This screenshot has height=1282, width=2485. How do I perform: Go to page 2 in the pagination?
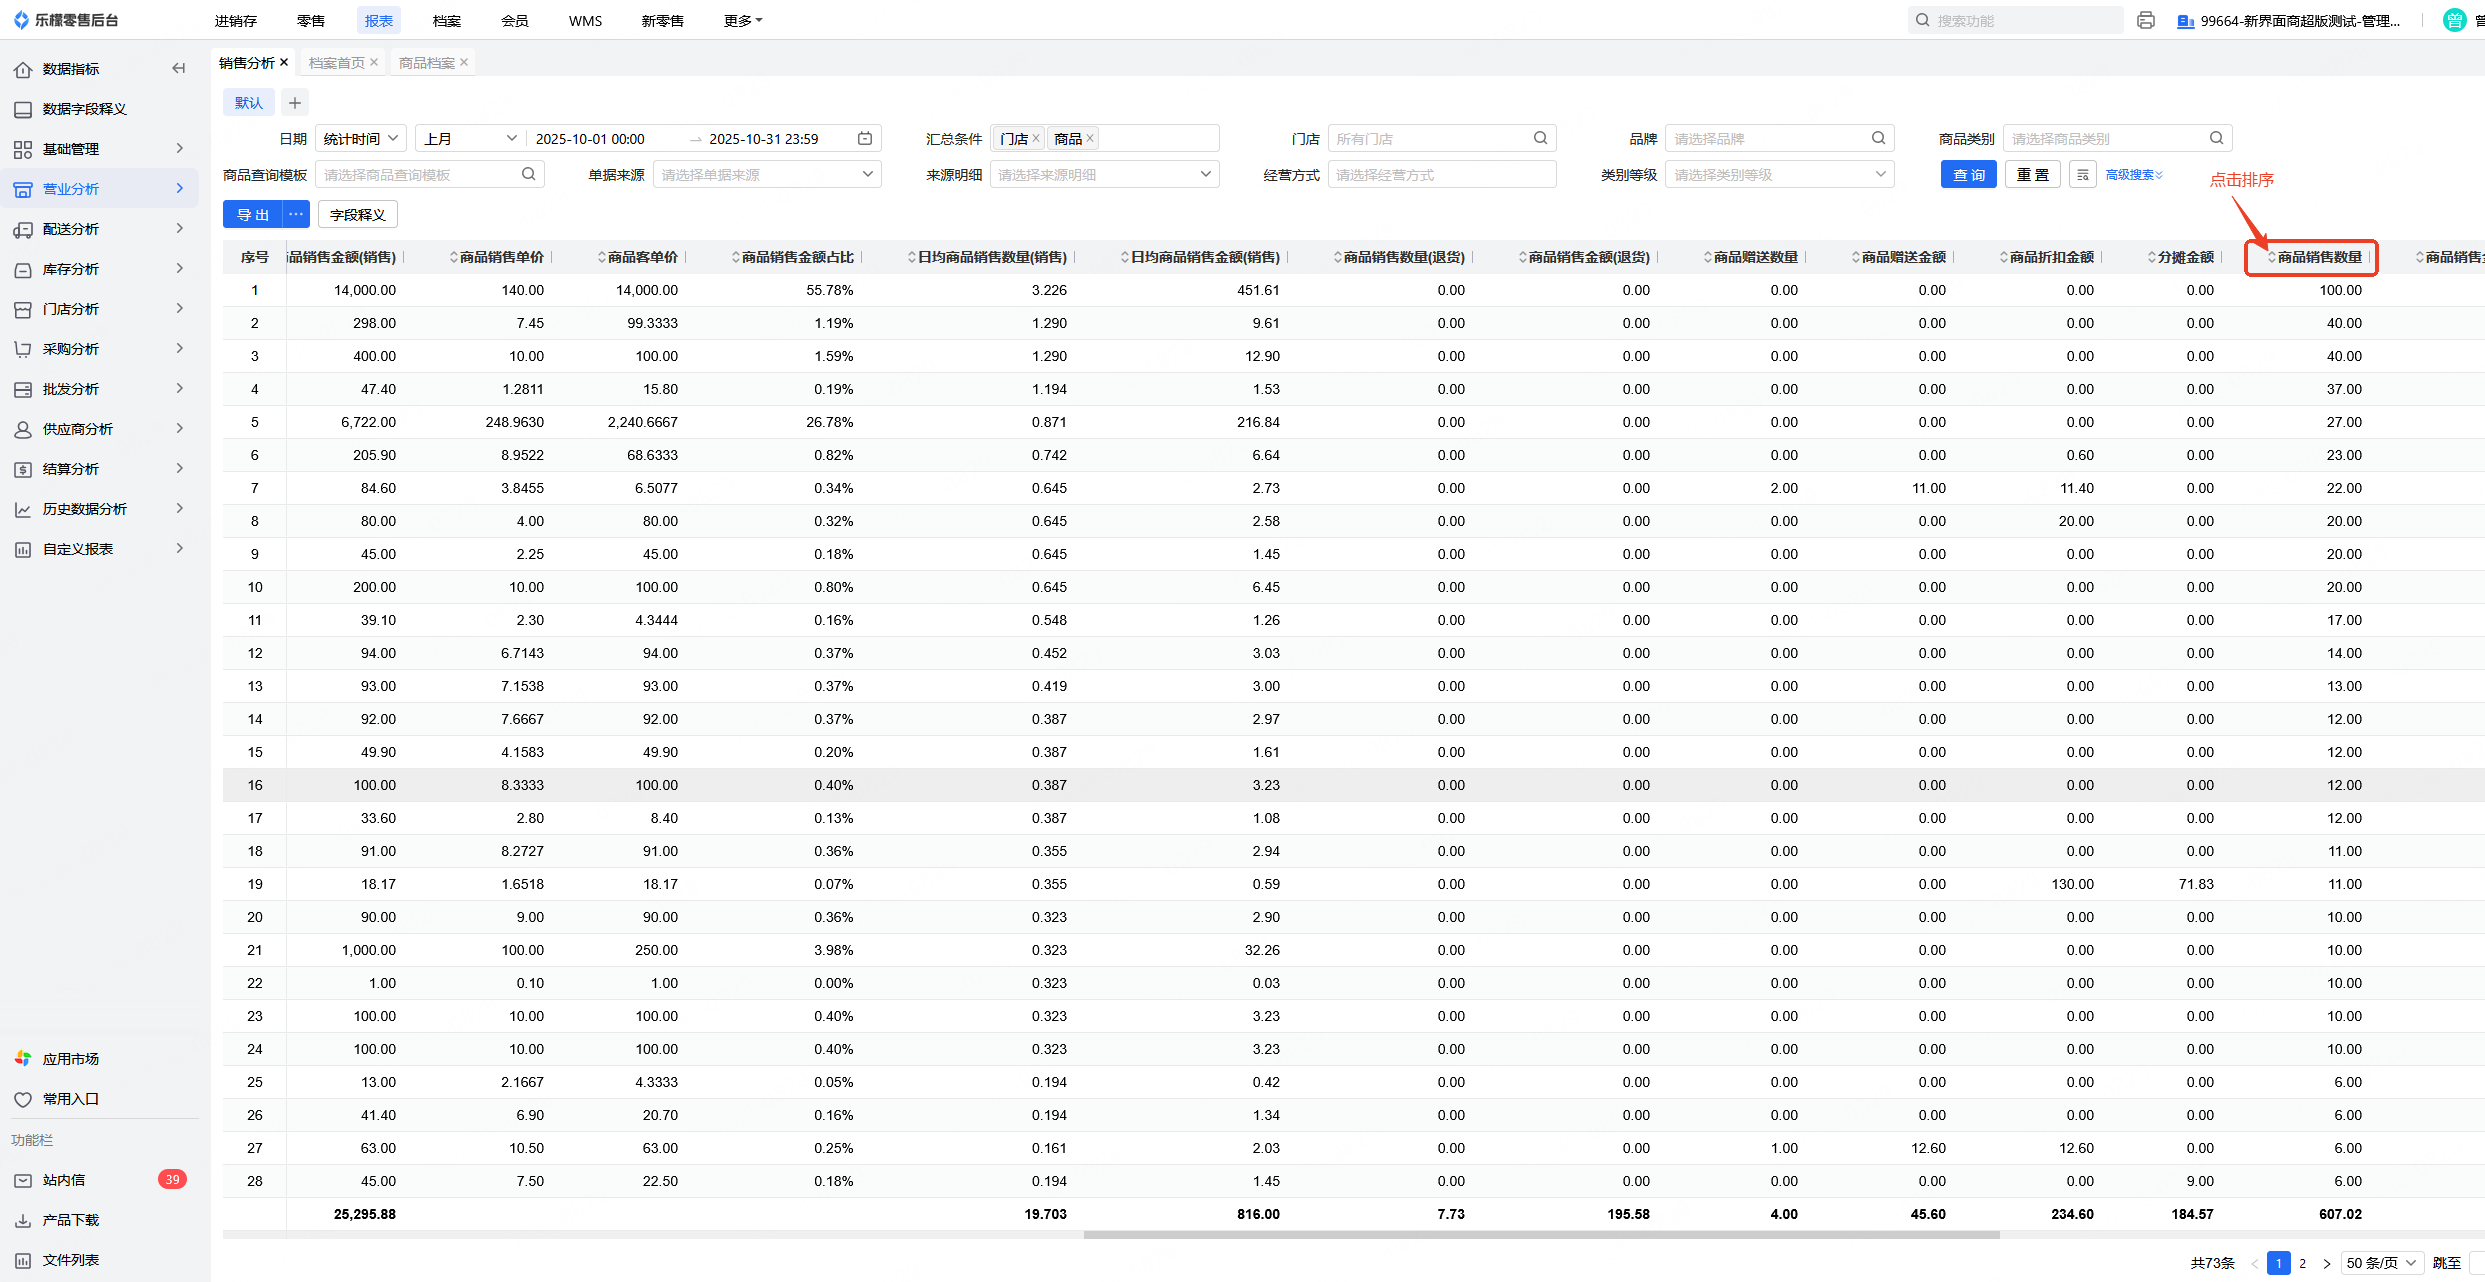coord(2302,1263)
